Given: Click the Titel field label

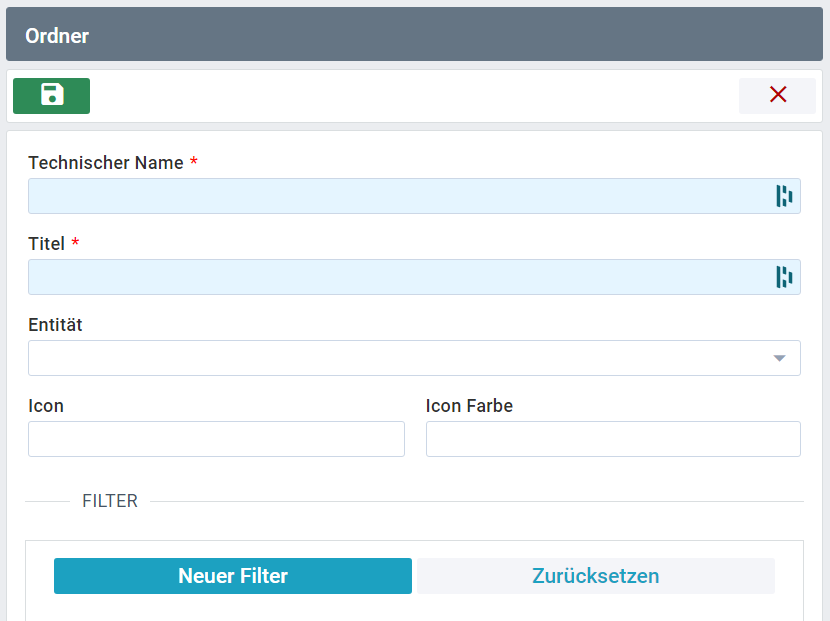Looking at the screenshot, I should [x=47, y=244].
